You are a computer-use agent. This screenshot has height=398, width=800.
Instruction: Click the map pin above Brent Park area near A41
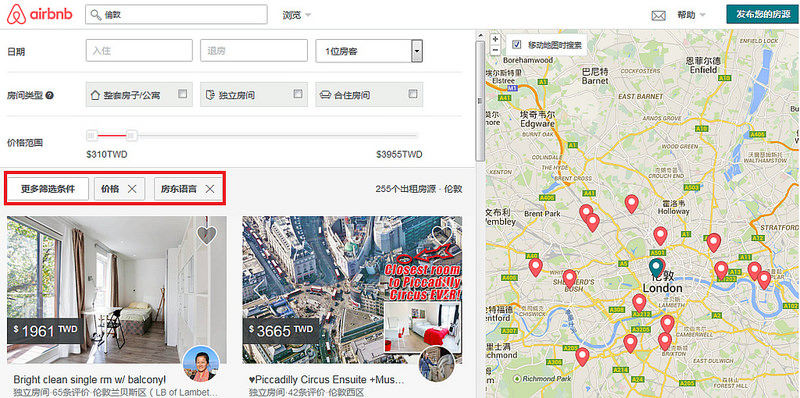click(x=586, y=213)
